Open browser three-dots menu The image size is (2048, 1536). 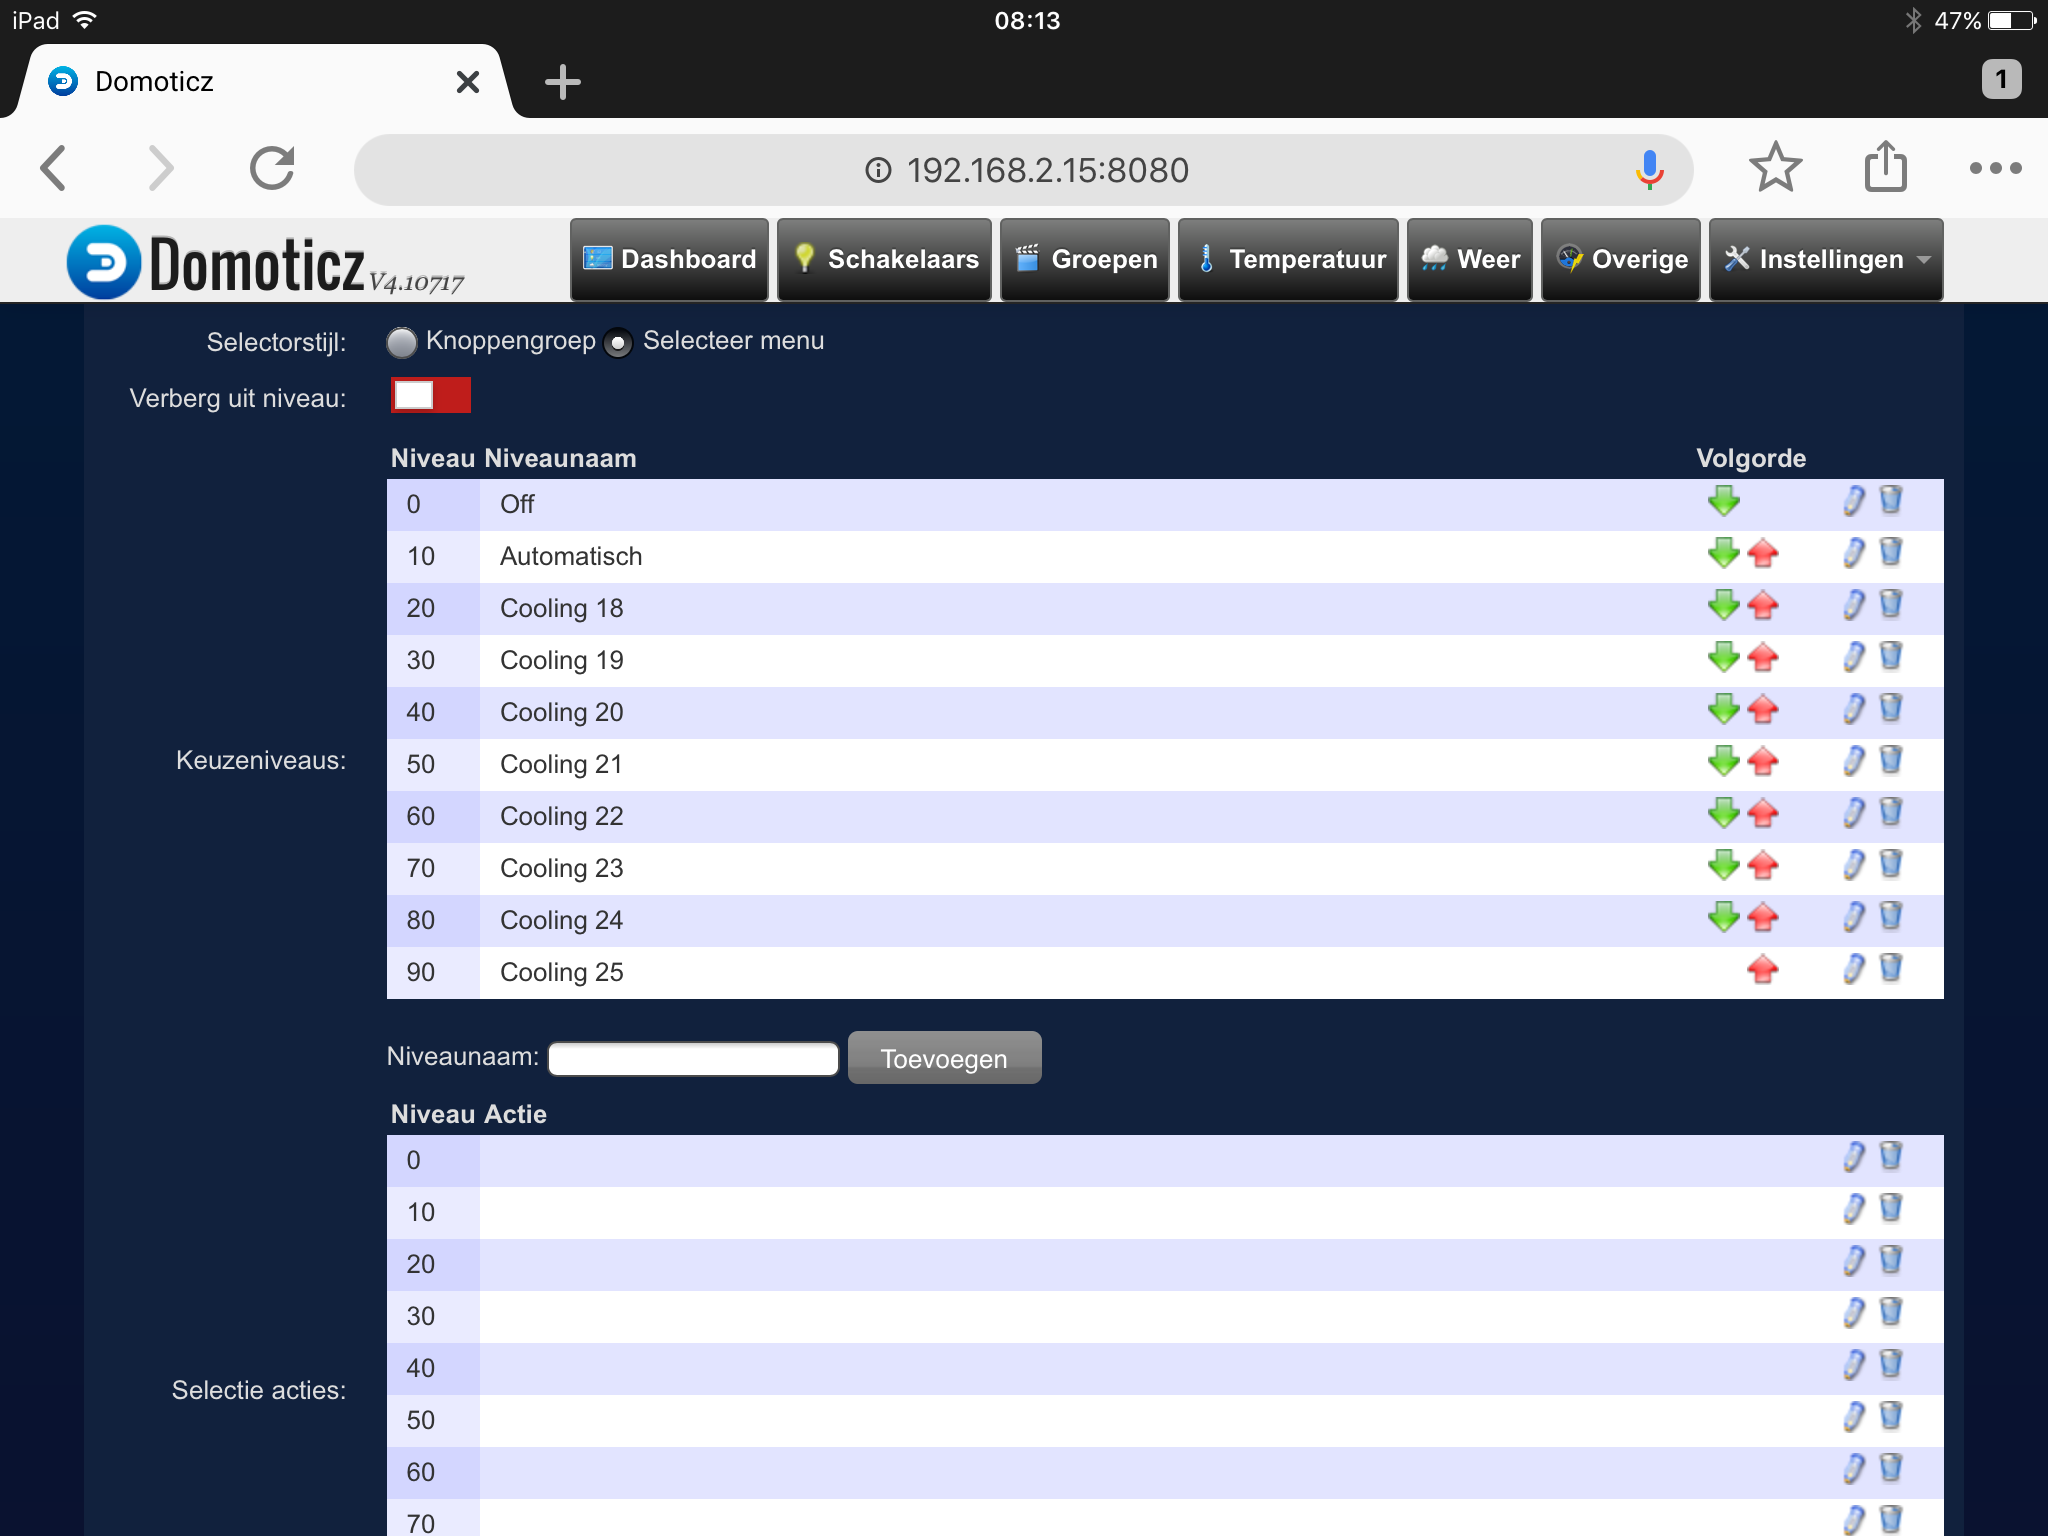(1994, 168)
